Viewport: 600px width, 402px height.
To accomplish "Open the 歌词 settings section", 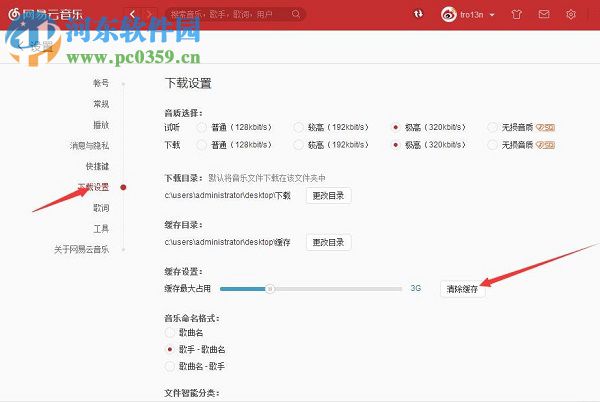I will pos(101,208).
